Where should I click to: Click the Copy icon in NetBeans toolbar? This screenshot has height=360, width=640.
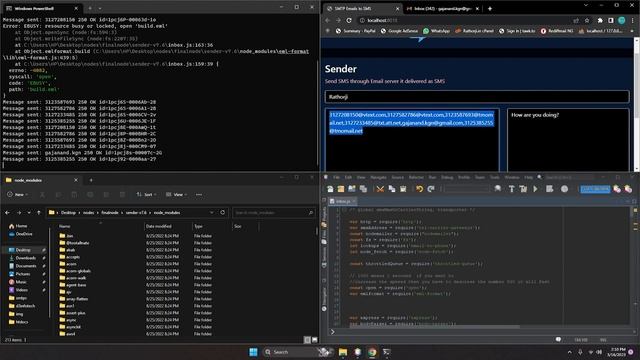click(x=392, y=189)
